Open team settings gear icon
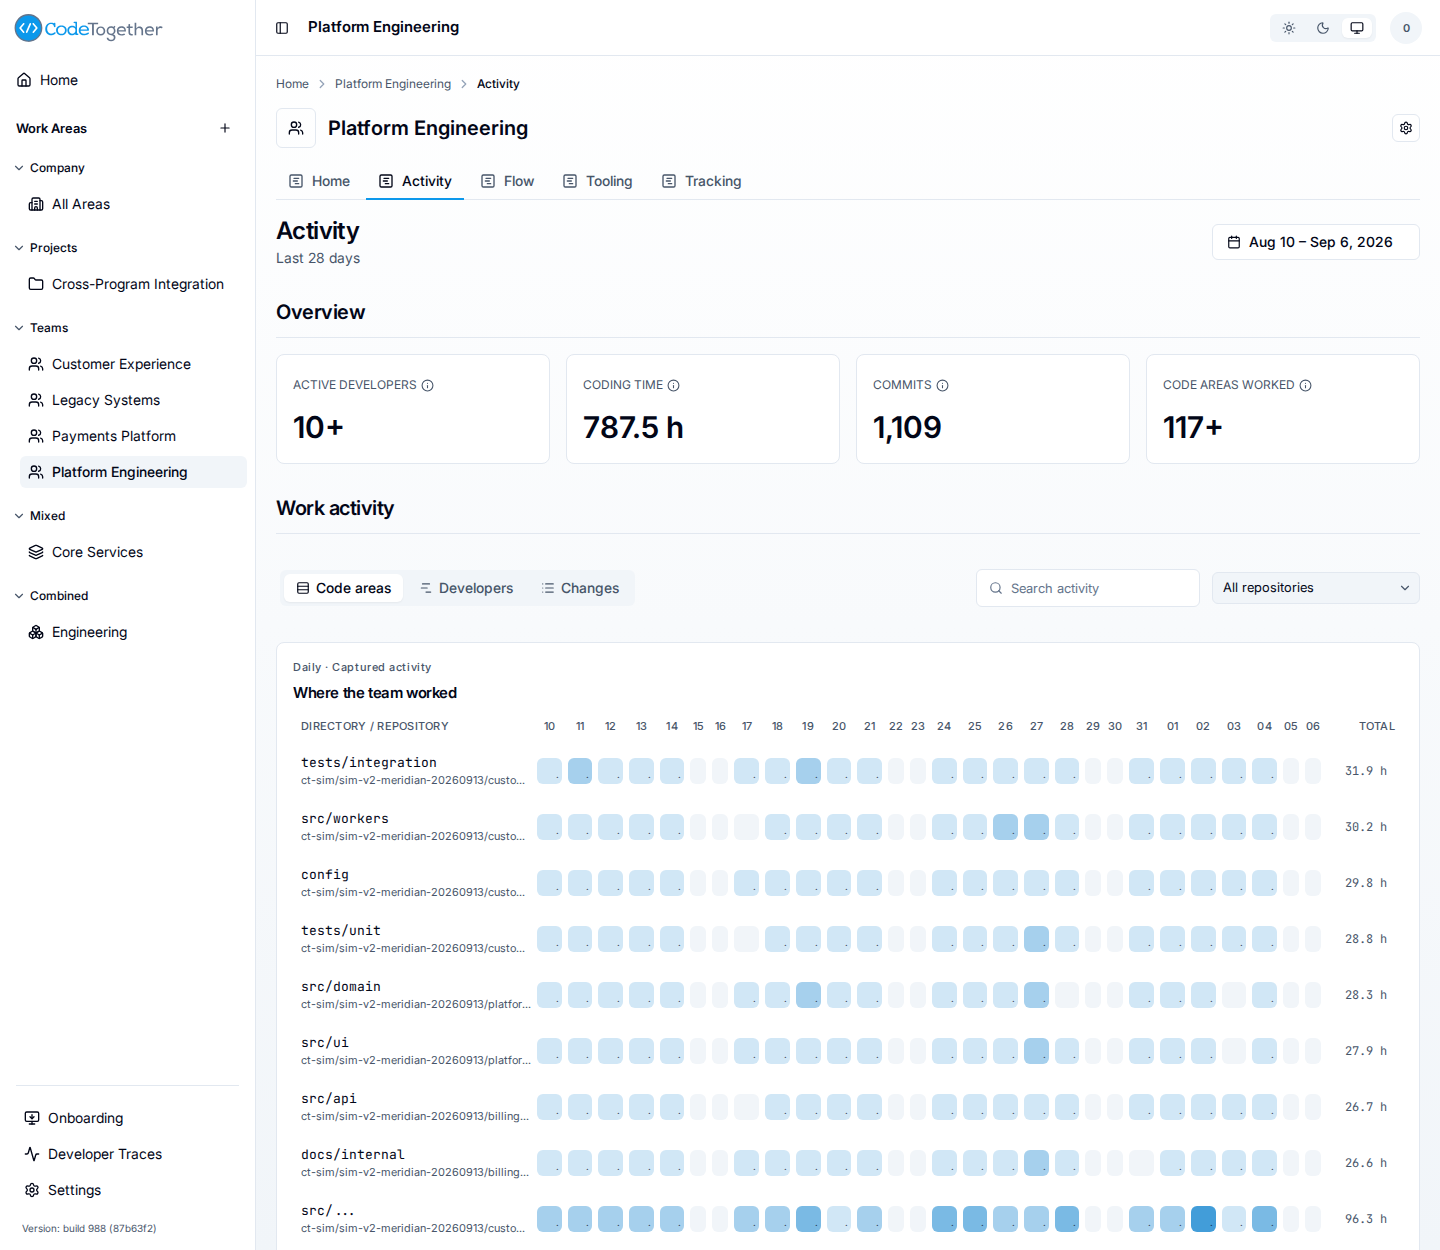 [x=1406, y=128]
